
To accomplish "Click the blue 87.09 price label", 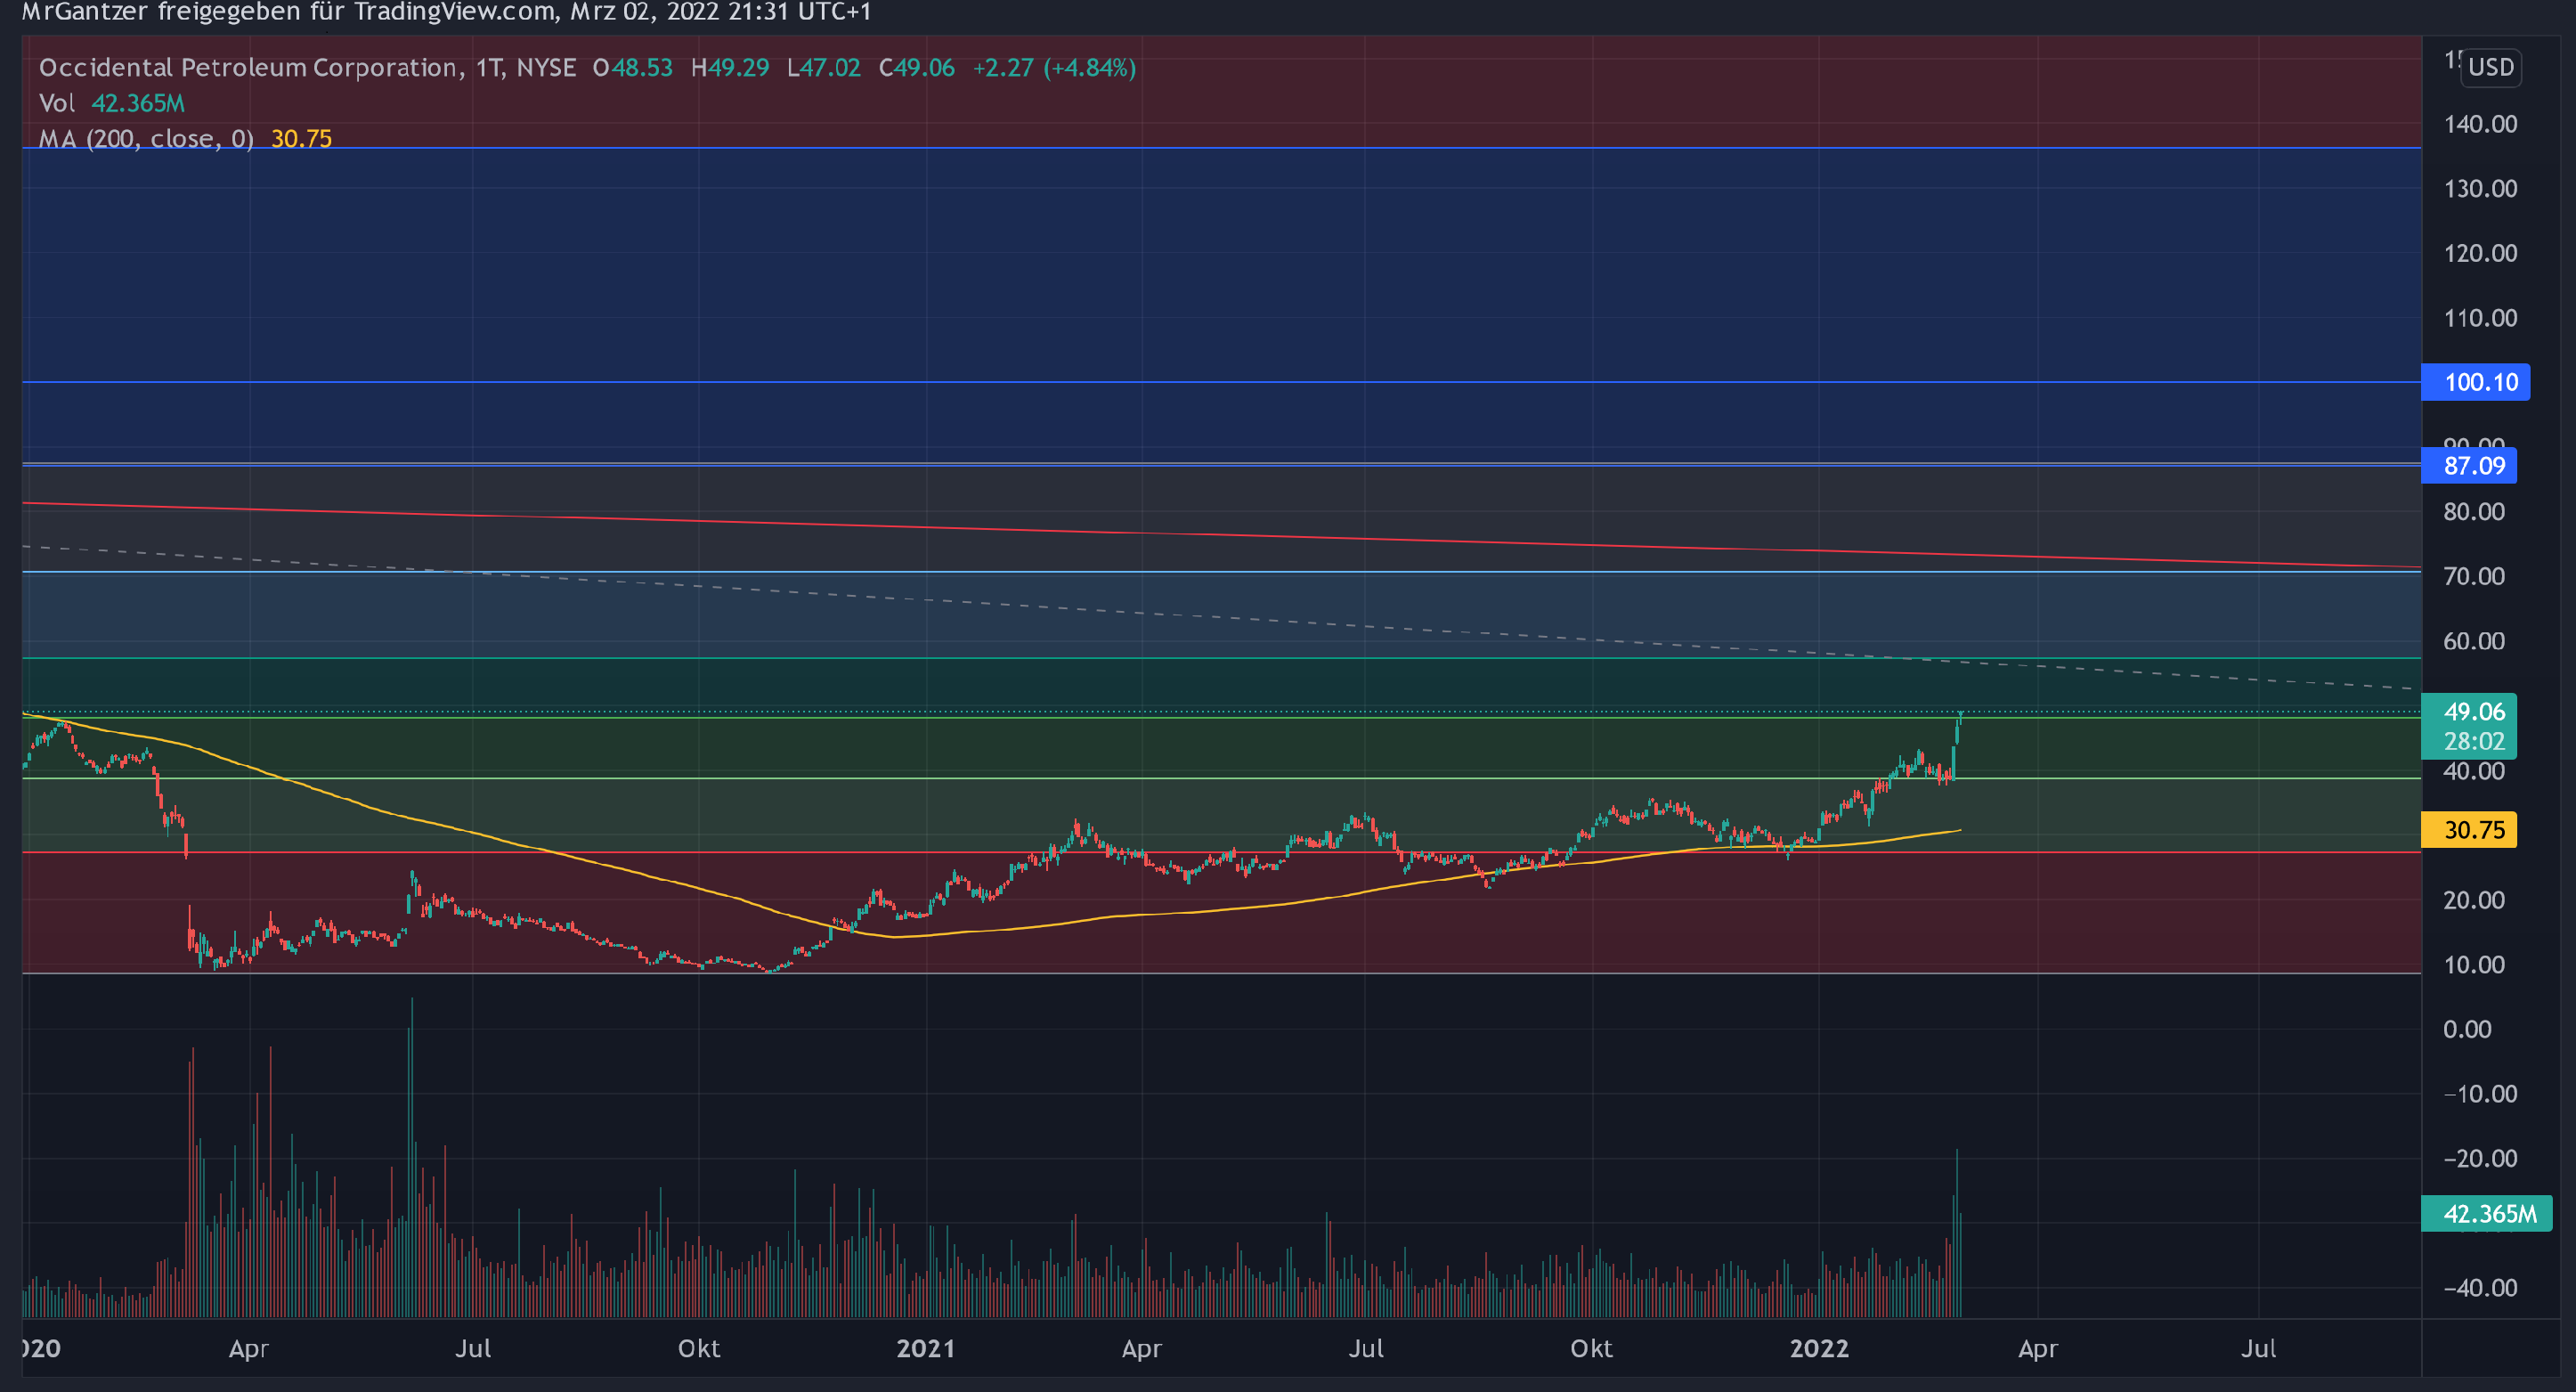I will point(2468,466).
